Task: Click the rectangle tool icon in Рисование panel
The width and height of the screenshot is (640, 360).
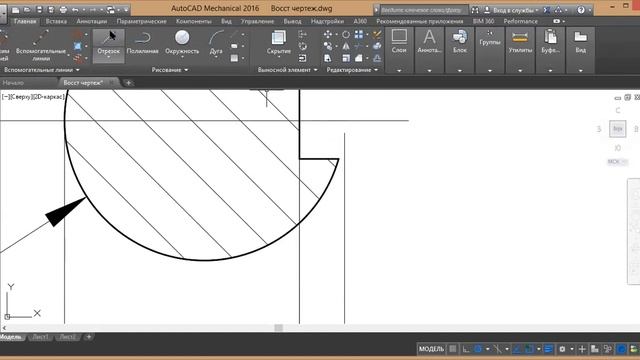Action: (x=234, y=46)
